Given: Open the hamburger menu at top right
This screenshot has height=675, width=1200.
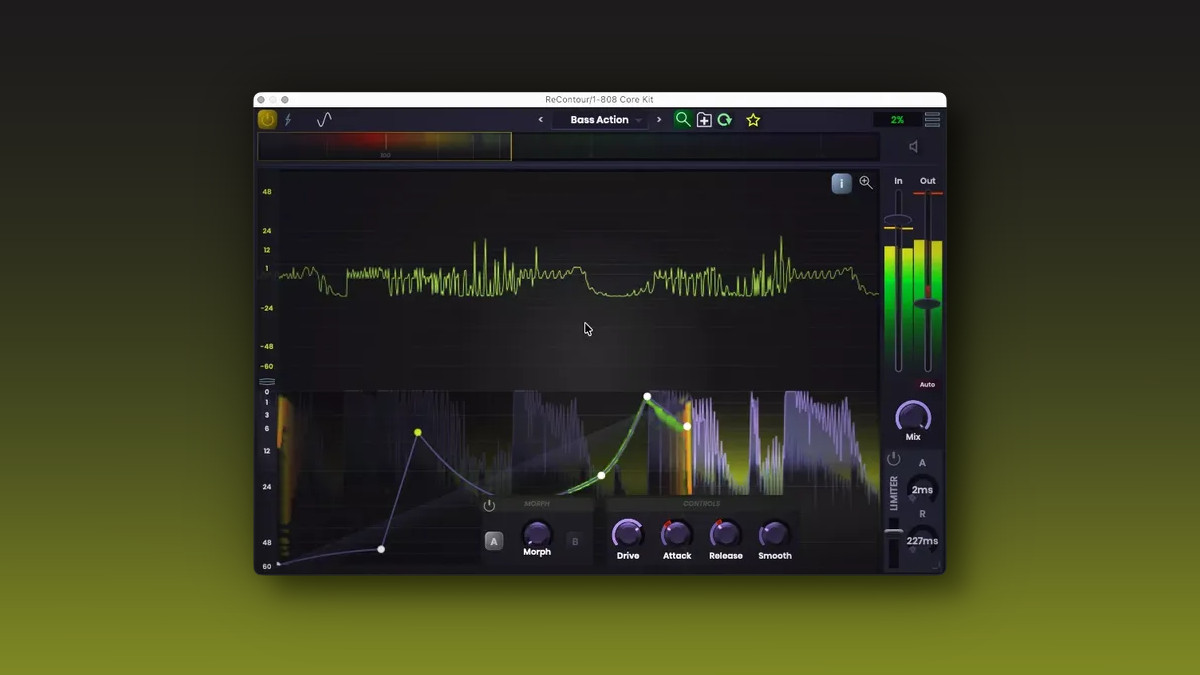Looking at the screenshot, I should (932, 120).
